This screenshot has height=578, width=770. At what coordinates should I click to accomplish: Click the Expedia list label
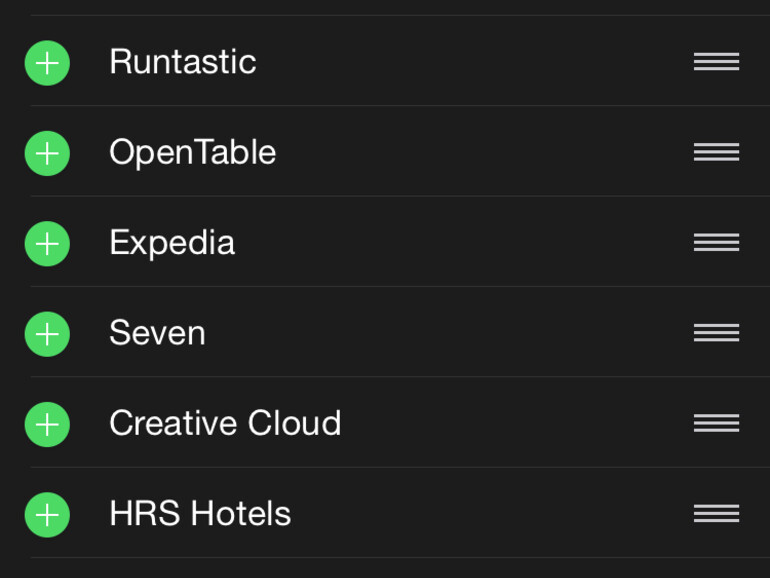click(172, 243)
